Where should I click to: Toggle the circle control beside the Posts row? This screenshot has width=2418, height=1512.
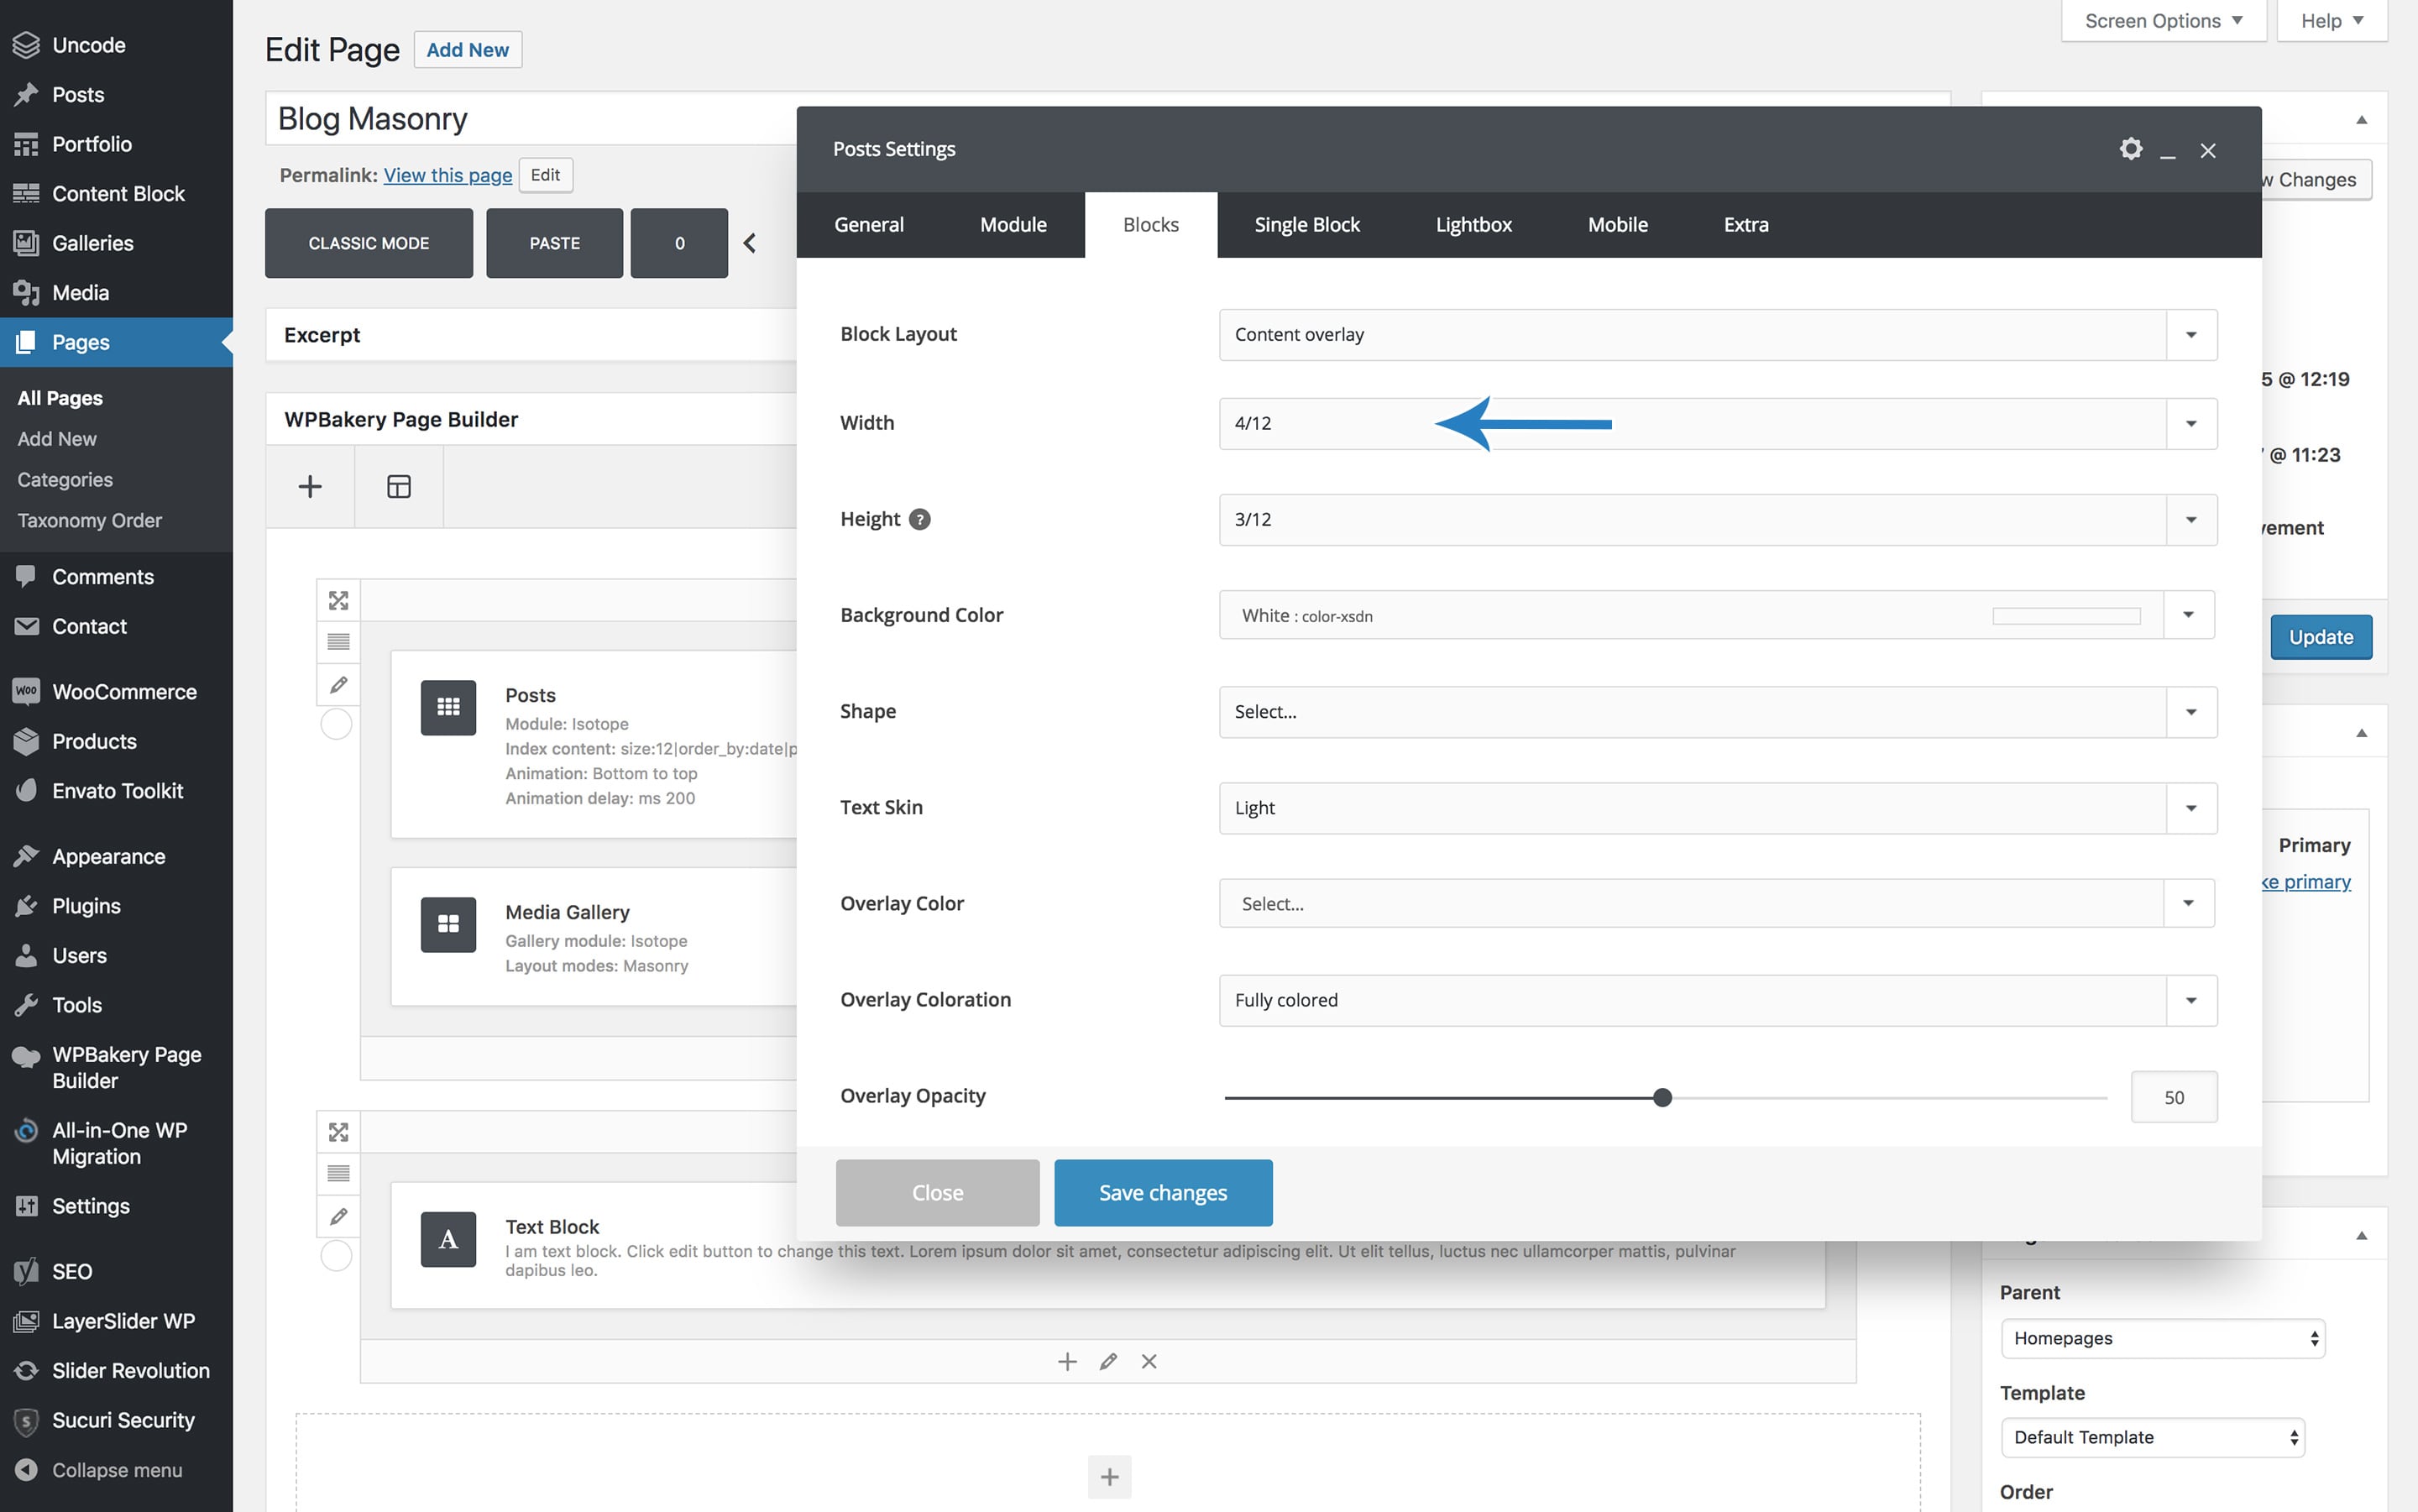coord(336,724)
